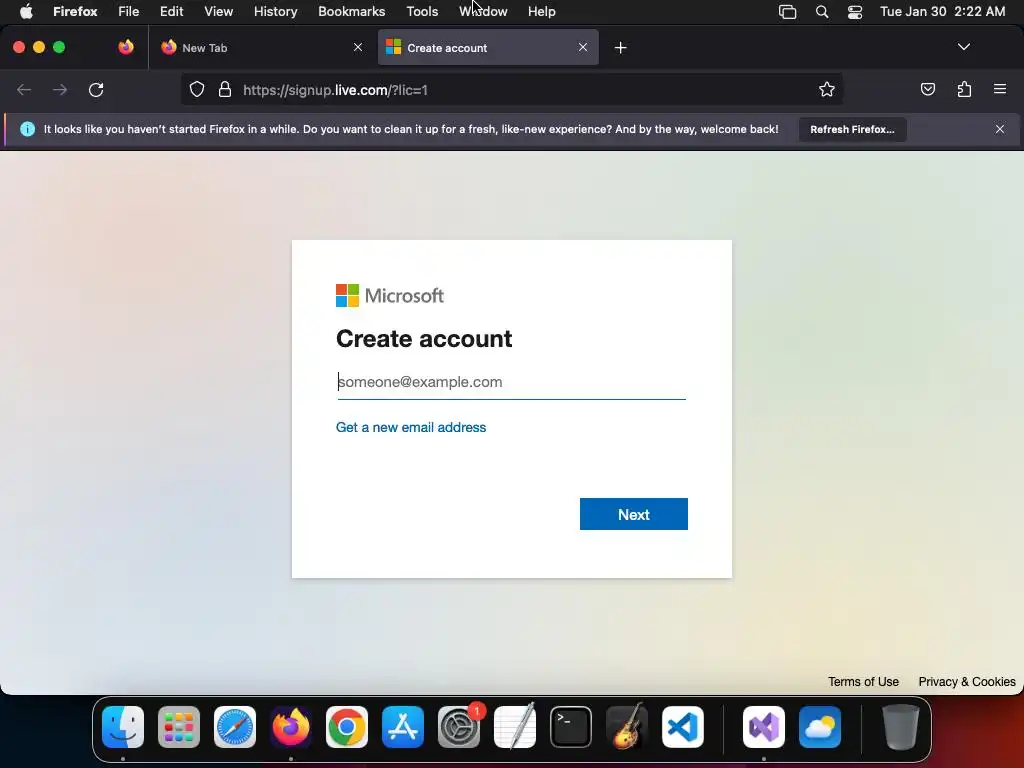This screenshot has height=768, width=1024.
Task: Open the Firefox View pinned tab icon
Action: click(x=126, y=47)
